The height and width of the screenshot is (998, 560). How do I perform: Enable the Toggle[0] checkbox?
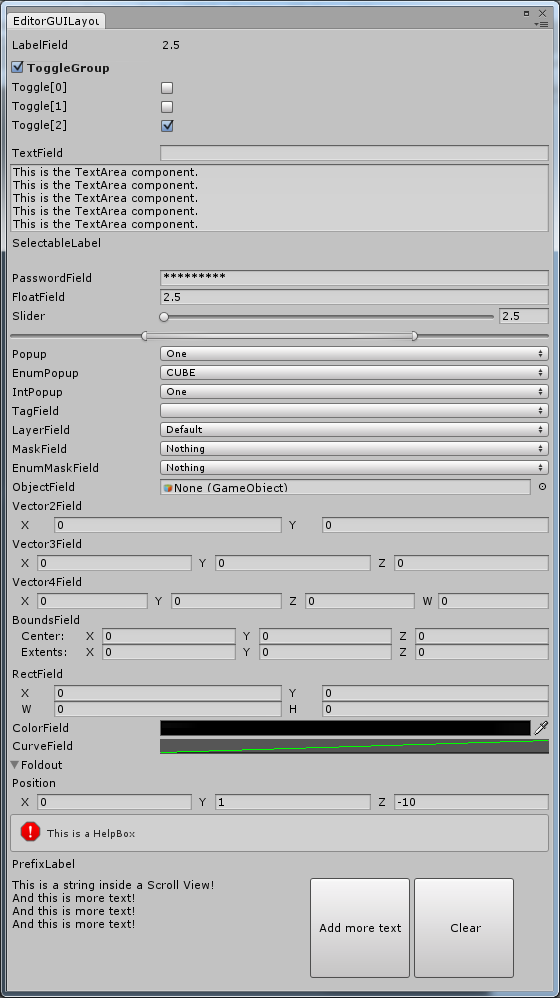point(167,87)
